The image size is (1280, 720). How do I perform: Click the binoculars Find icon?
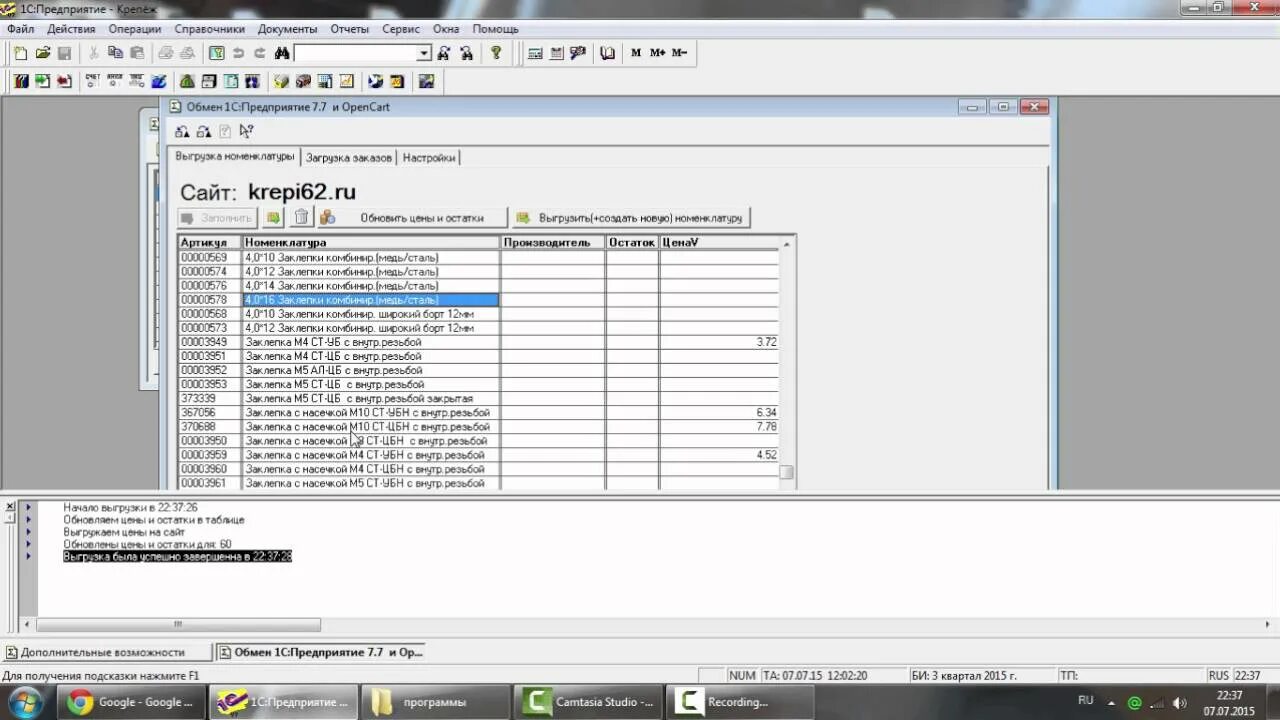click(281, 53)
